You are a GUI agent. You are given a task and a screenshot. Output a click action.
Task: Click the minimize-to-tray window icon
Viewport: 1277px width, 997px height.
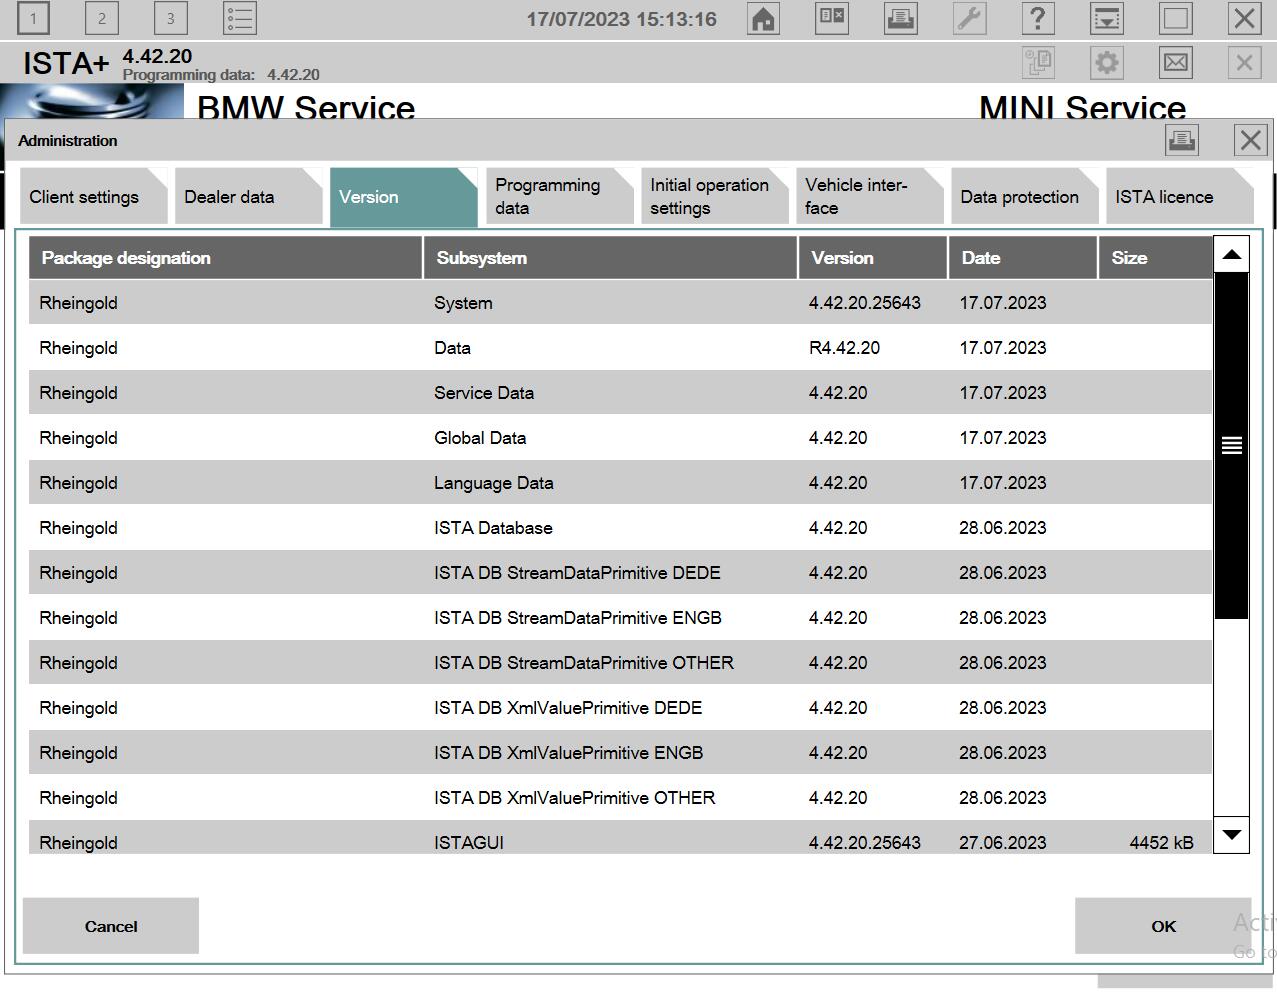1107,18
